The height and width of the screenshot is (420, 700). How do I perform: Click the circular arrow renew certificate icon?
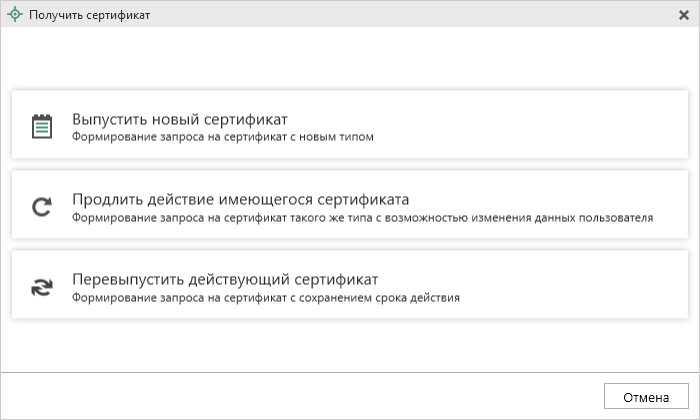41,207
